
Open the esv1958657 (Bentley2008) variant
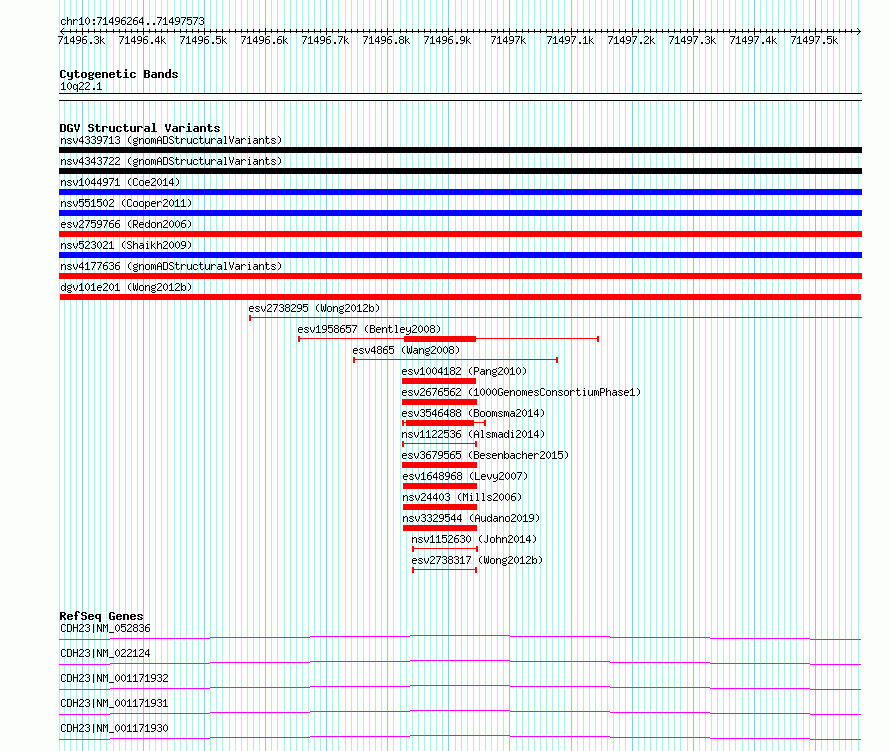click(x=369, y=329)
